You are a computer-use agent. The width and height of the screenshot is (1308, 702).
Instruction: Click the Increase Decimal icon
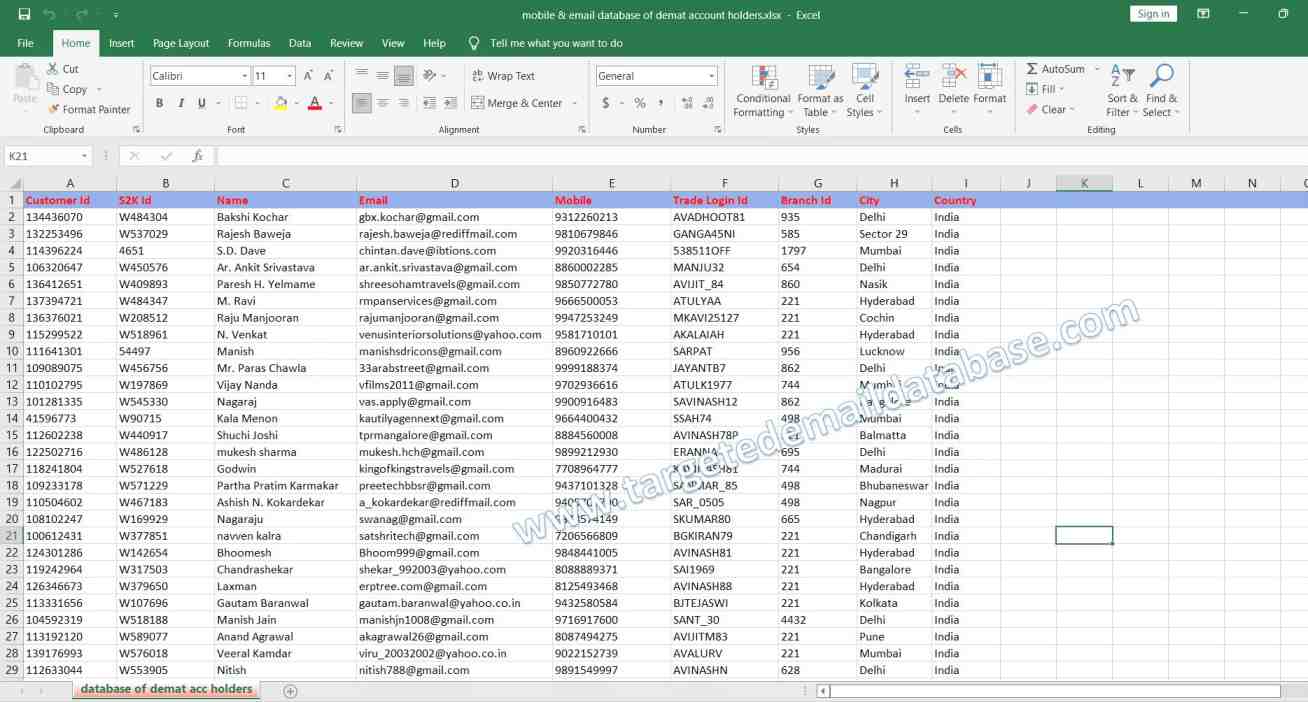point(687,101)
